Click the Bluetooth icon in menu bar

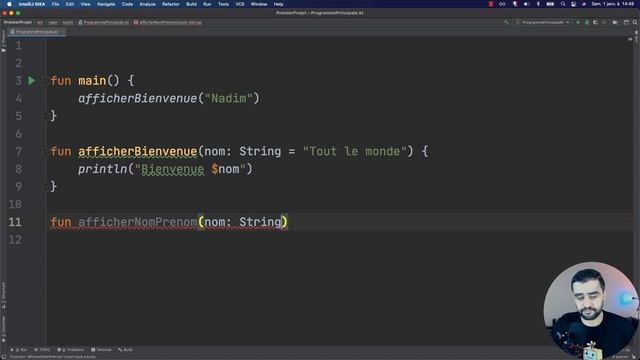click(538, 4)
